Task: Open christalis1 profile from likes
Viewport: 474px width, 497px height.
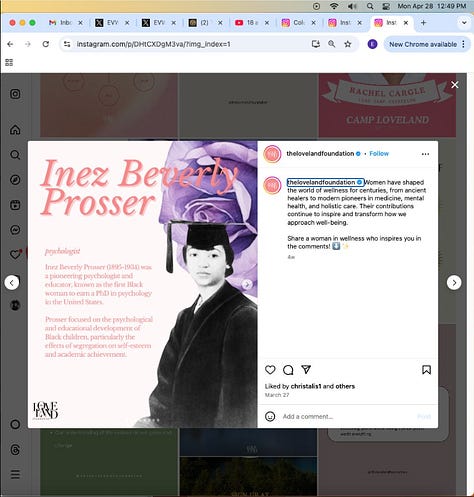Action: [306, 386]
